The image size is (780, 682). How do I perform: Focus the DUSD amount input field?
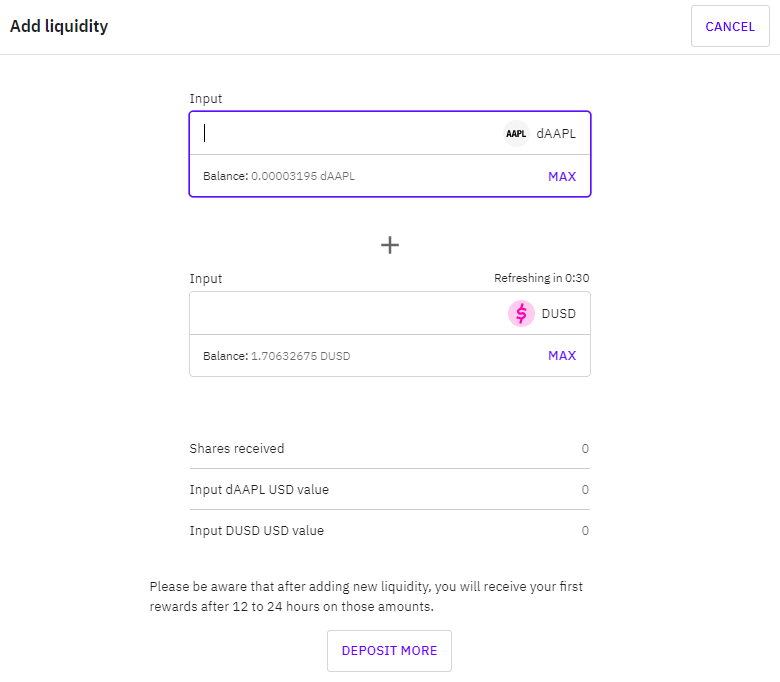pos(348,313)
